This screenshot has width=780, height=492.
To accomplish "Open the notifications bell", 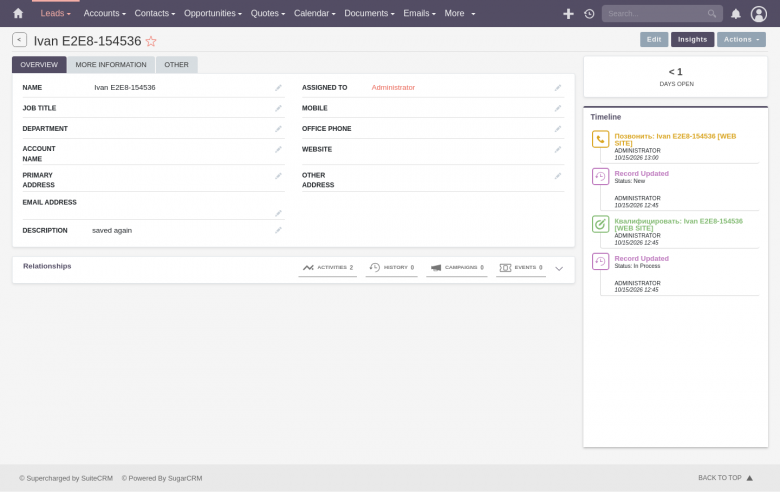I will point(736,14).
